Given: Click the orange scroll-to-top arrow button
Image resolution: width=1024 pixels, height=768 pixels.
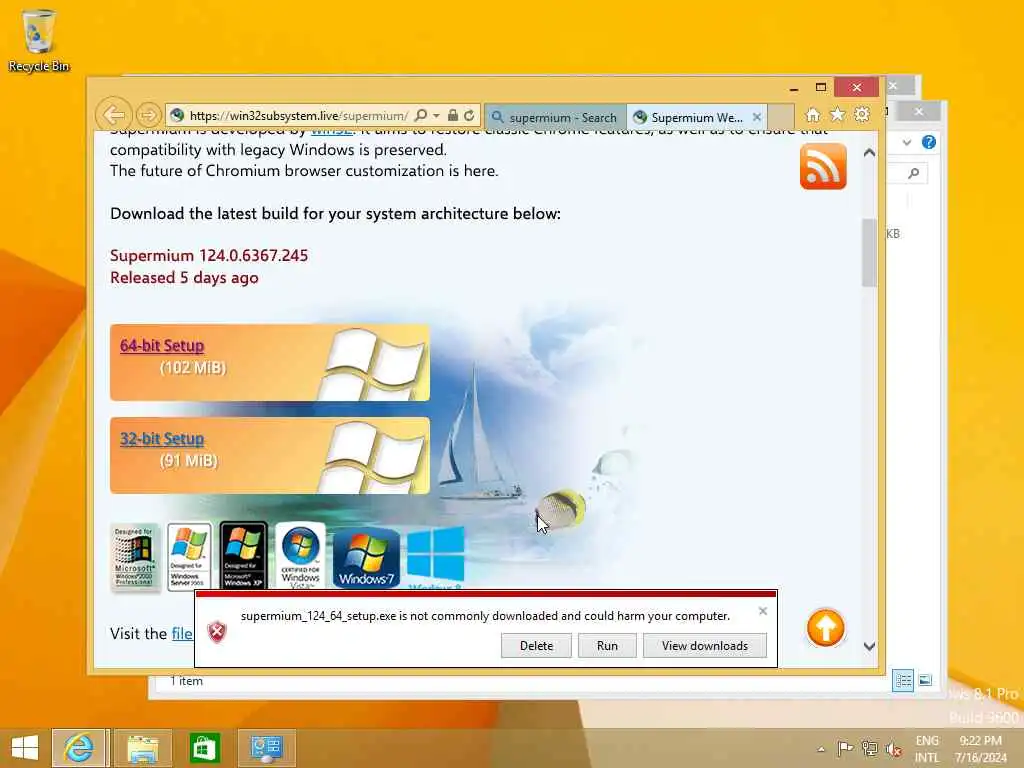Looking at the screenshot, I should pyautogui.click(x=825, y=628).
